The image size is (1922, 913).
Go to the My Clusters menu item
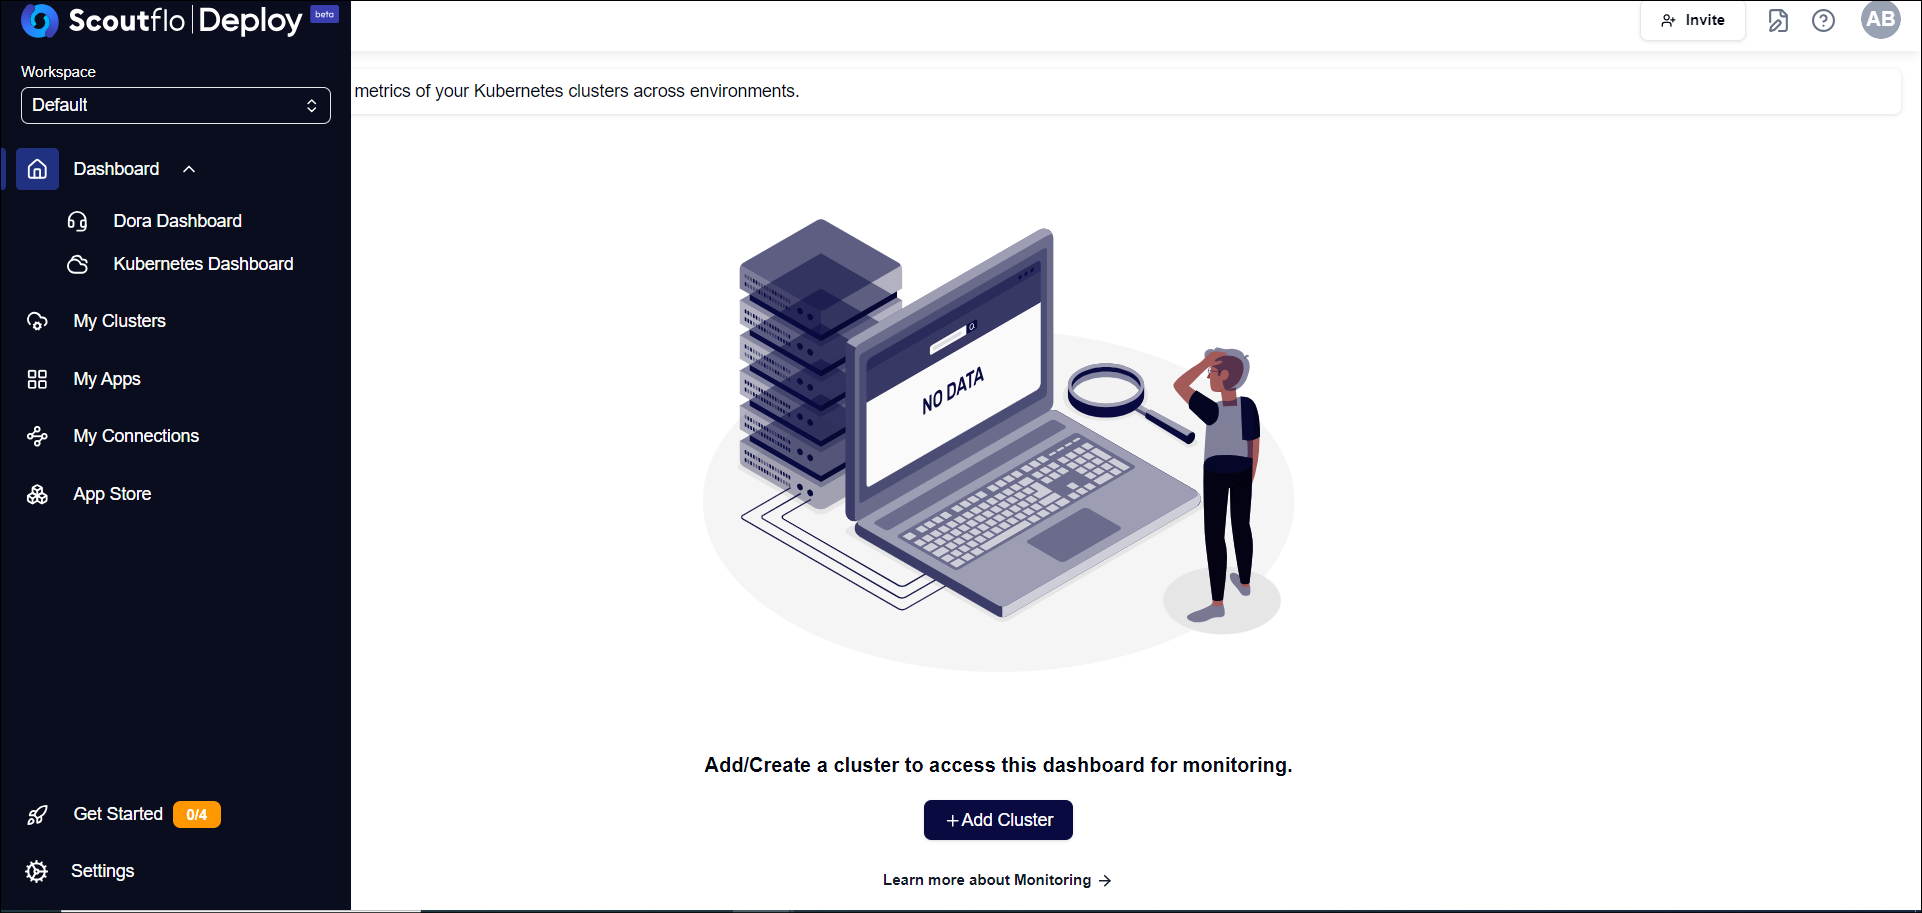pos(119,321)
